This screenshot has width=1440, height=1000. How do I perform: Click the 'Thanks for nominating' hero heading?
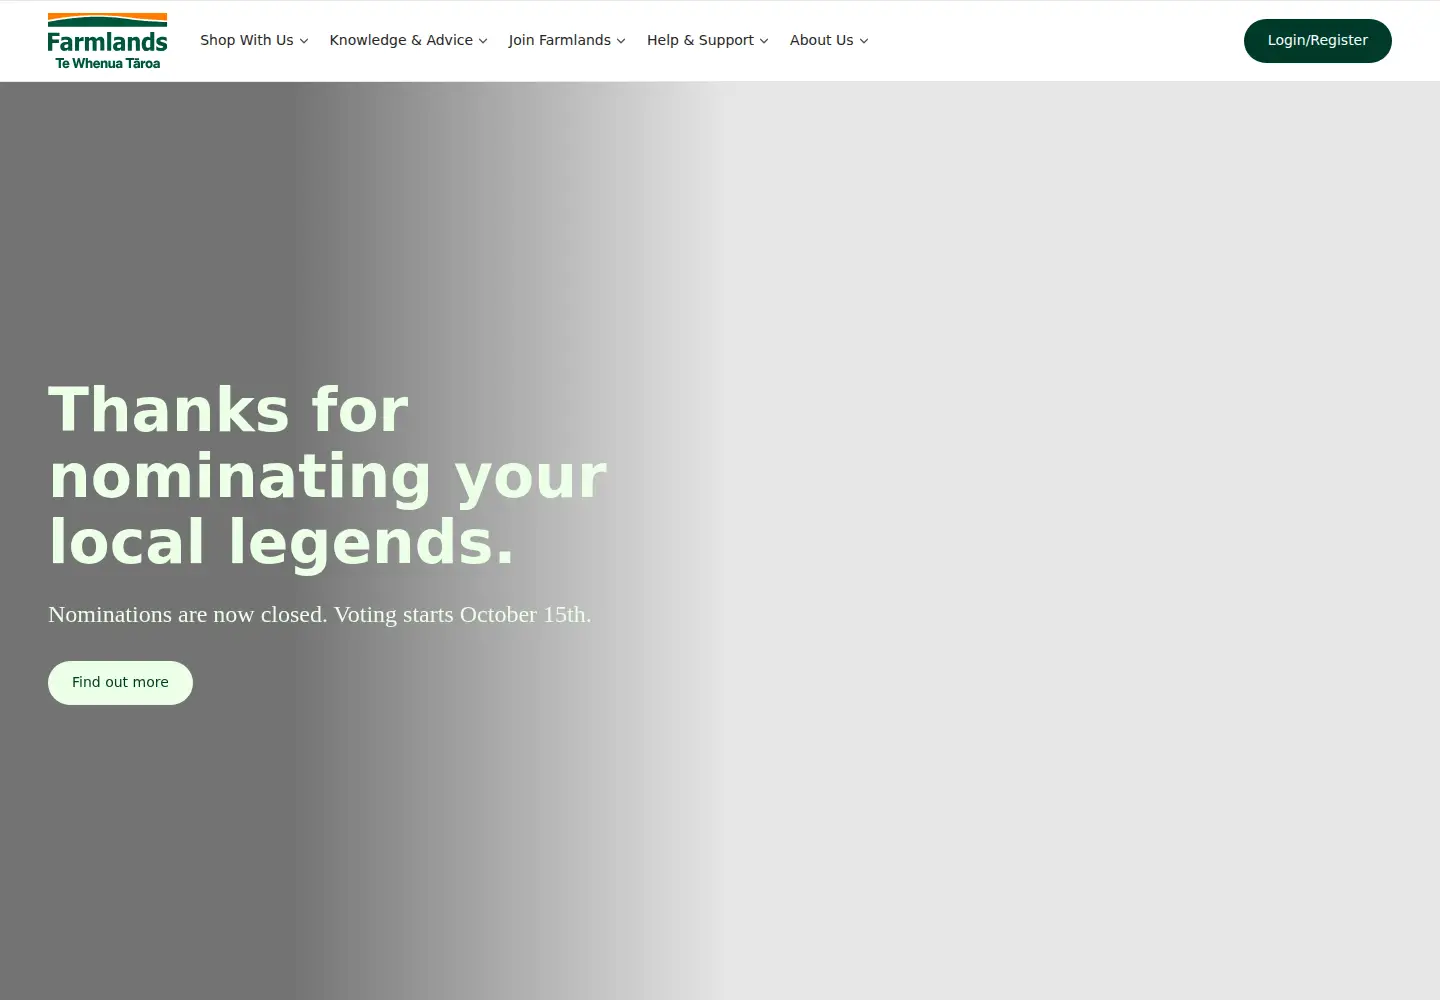pos(328,475)
